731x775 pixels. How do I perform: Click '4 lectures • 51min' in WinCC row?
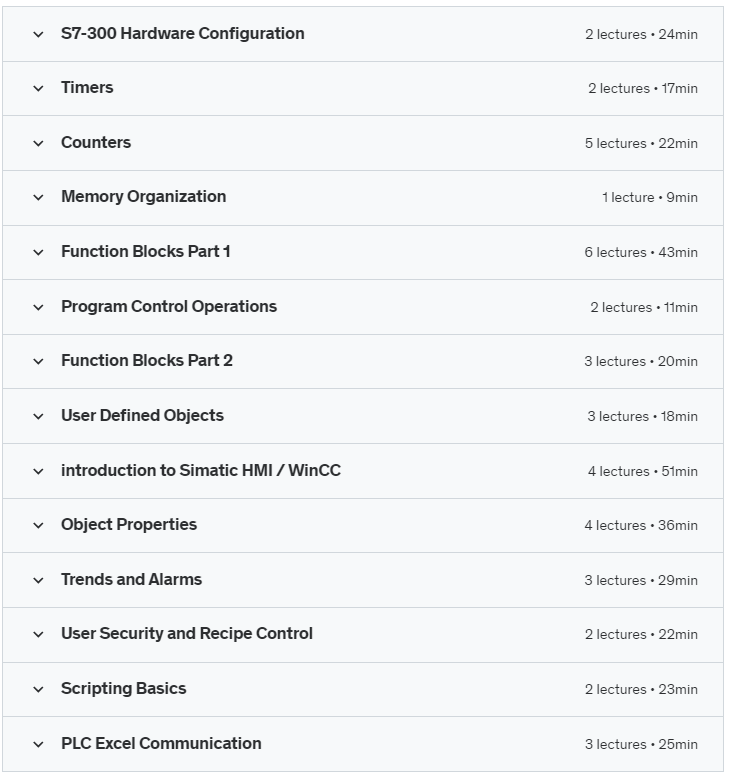[642, 471]
